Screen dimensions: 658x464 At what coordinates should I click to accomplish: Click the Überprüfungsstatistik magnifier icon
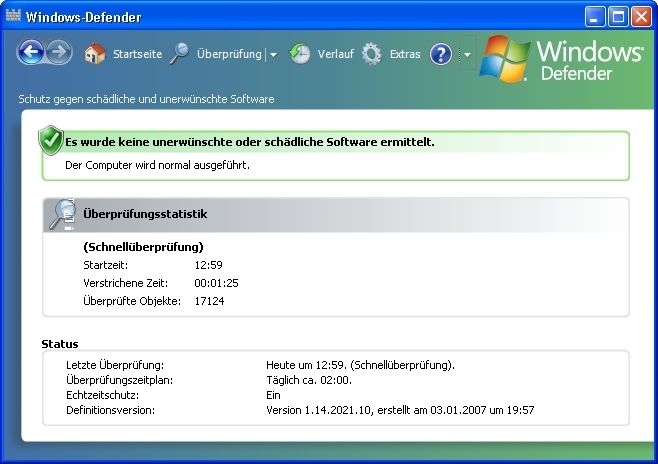tap(63, 214)
